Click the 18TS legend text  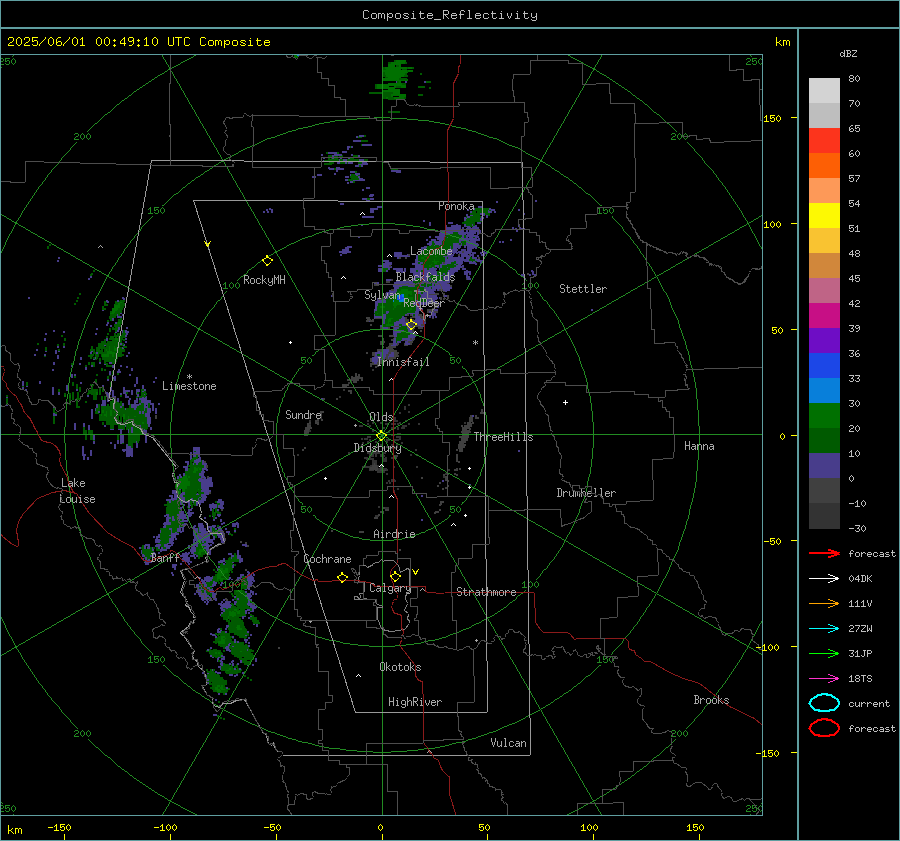click(x=860, y=679)
